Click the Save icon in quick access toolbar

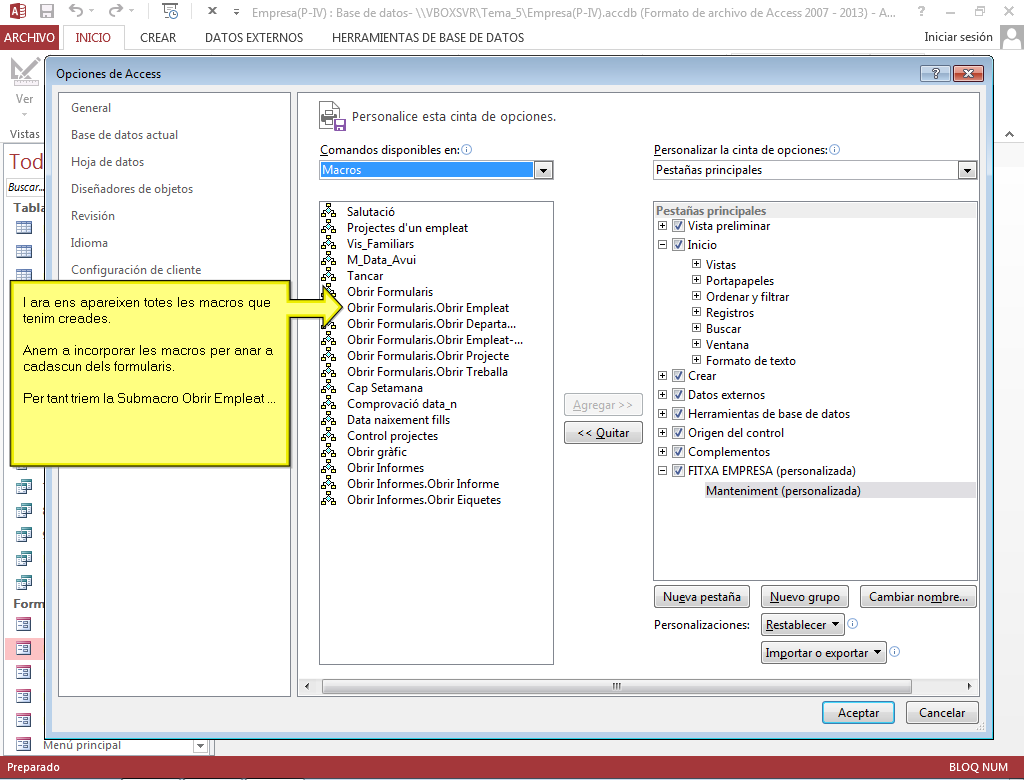(46, 11)
